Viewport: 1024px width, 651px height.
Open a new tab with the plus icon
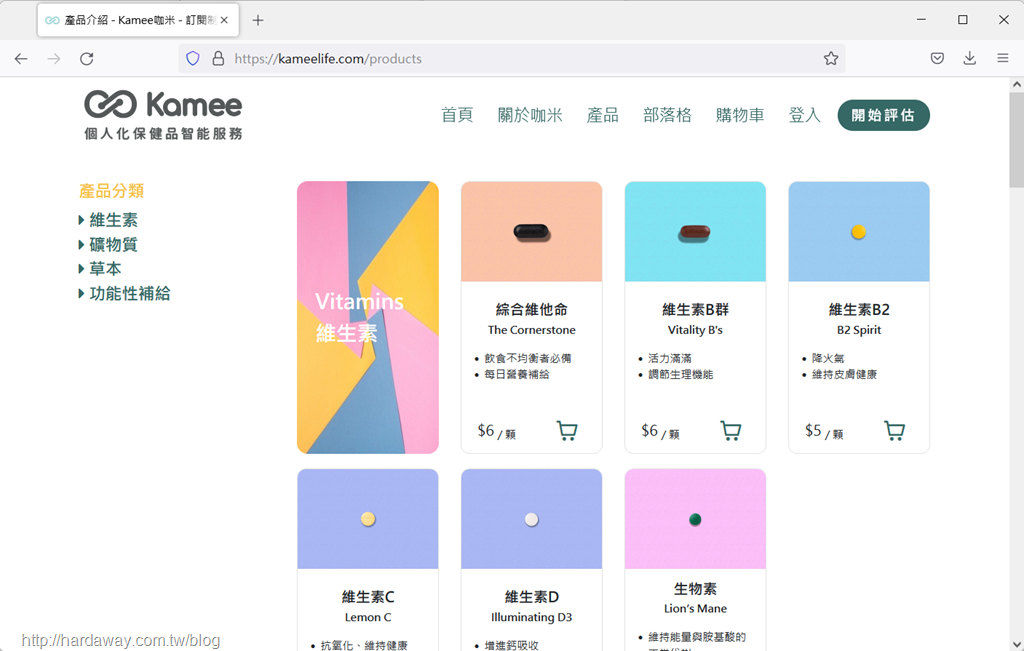click(258, 20)
